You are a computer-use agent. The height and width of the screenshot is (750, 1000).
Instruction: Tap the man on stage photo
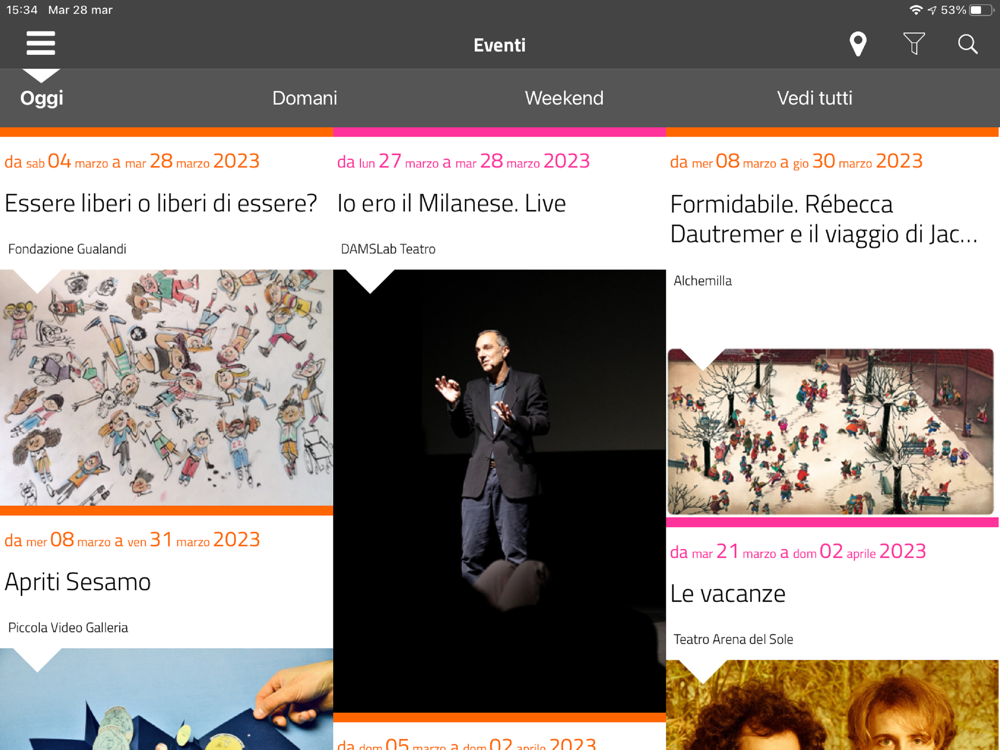coord(499,491)
